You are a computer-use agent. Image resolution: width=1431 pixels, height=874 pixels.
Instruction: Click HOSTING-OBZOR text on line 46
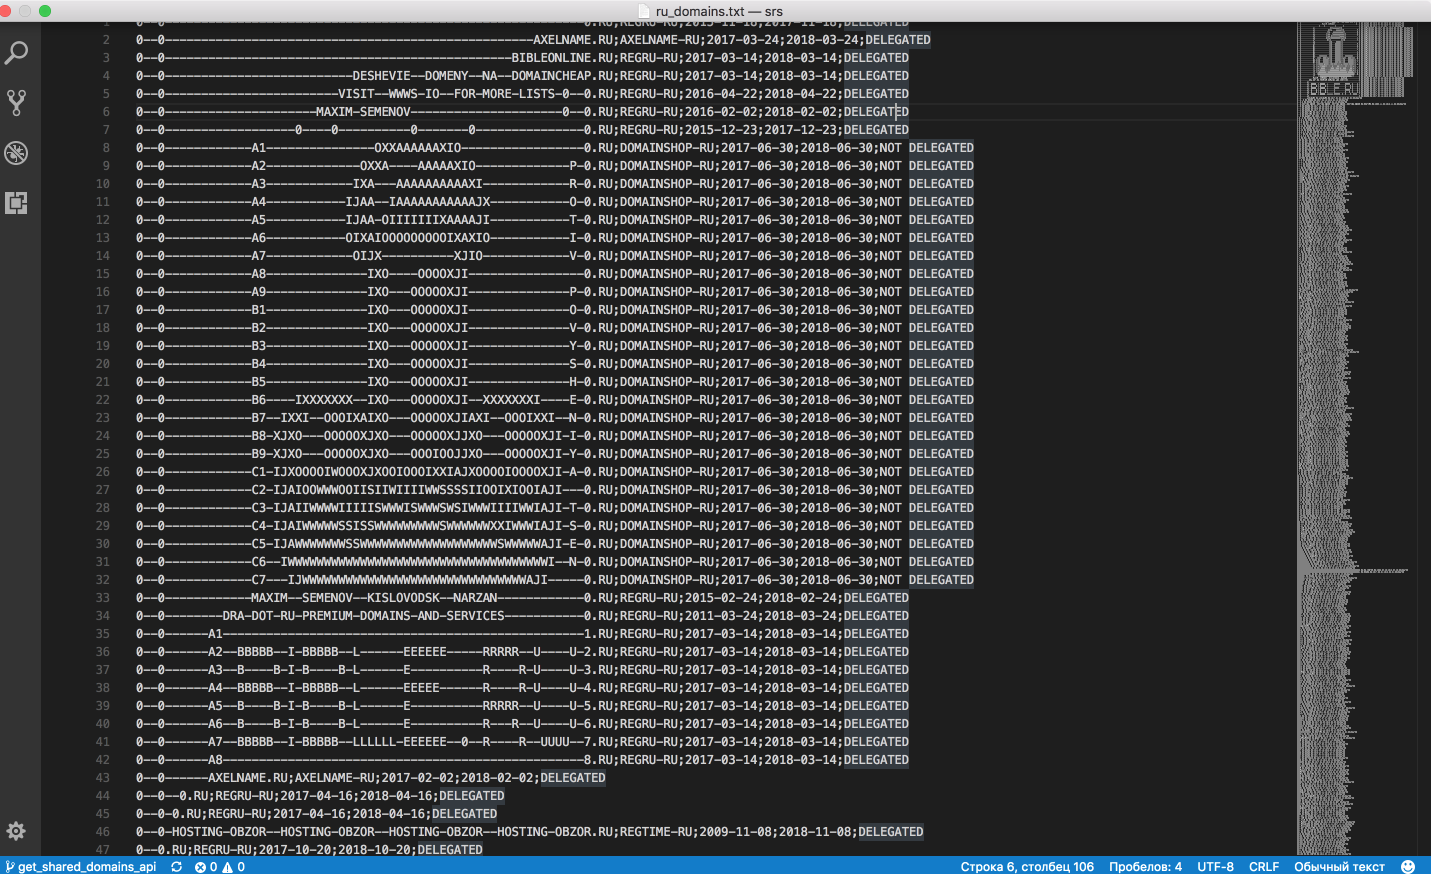pos(219,832)
